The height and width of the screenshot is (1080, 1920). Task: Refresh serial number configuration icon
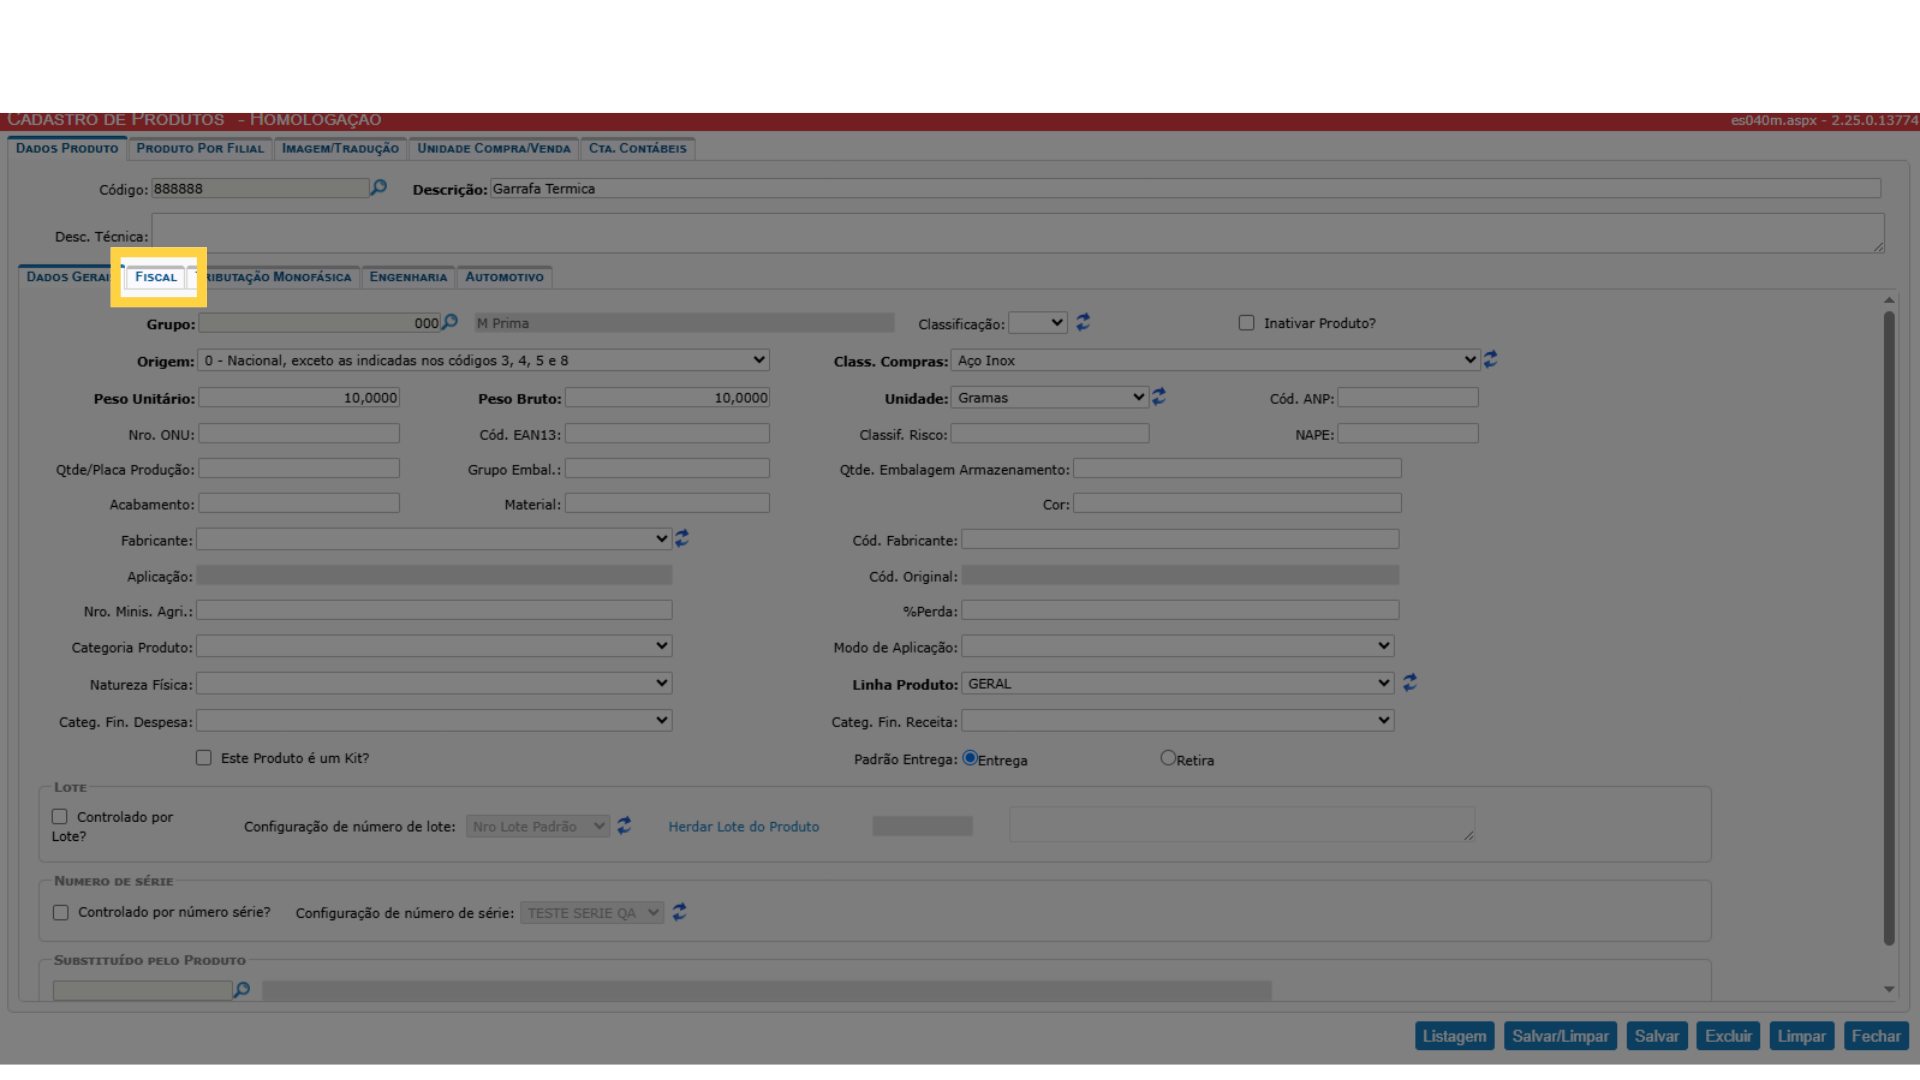point(679,911)
